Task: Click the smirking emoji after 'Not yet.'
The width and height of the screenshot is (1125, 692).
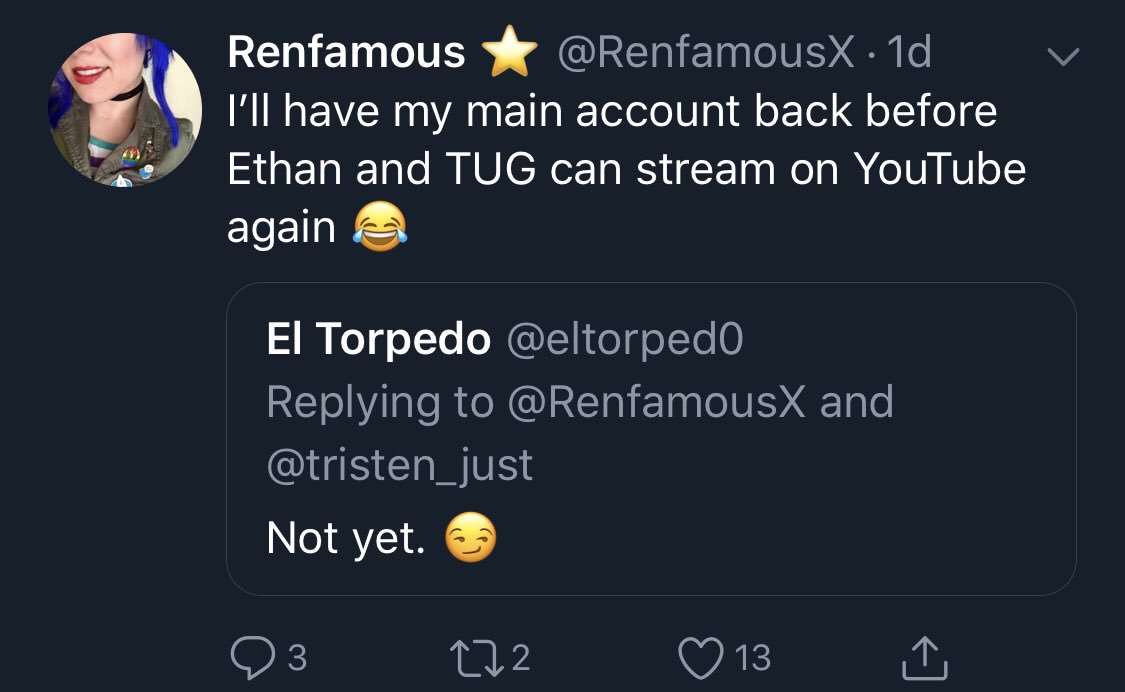Action: click(x=471, y=537)
